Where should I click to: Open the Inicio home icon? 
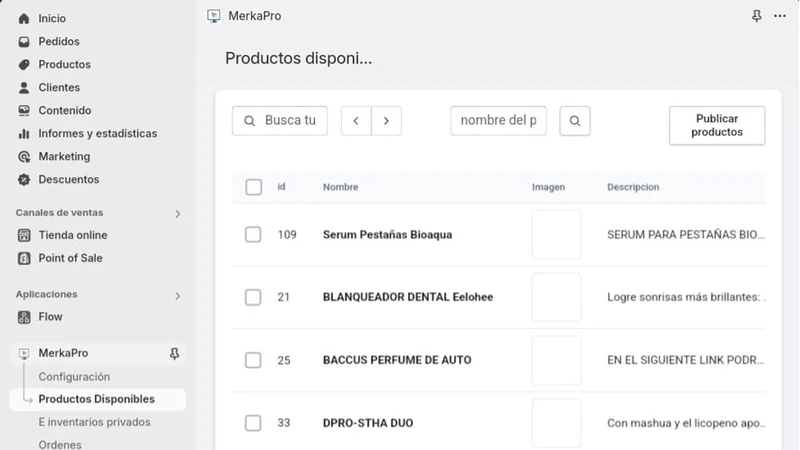tap(24, 19)
